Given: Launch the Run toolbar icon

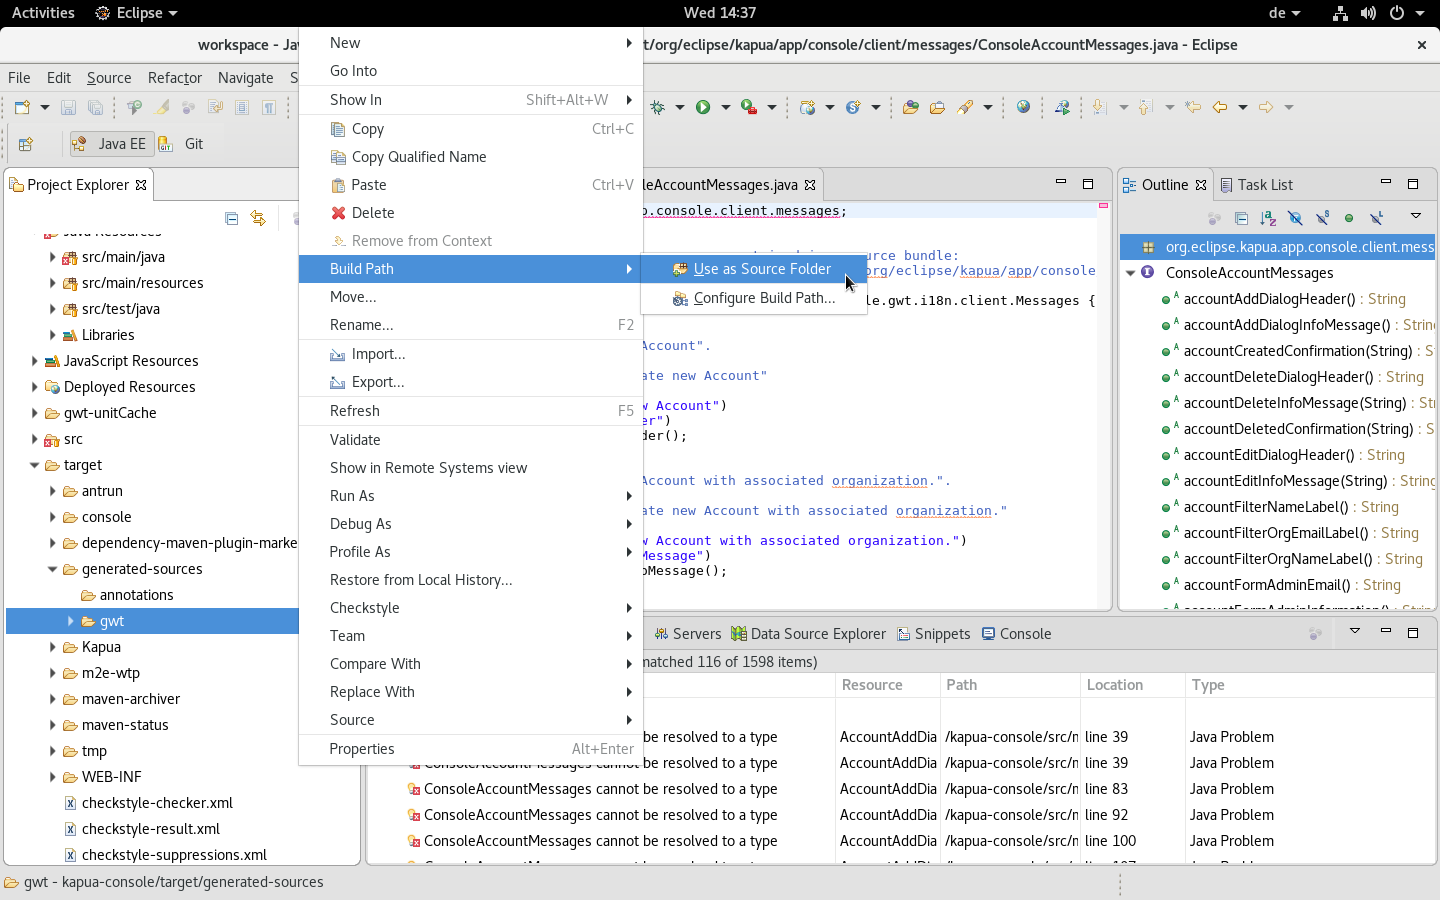Looking at the screenshot, I should click(703, 107).
